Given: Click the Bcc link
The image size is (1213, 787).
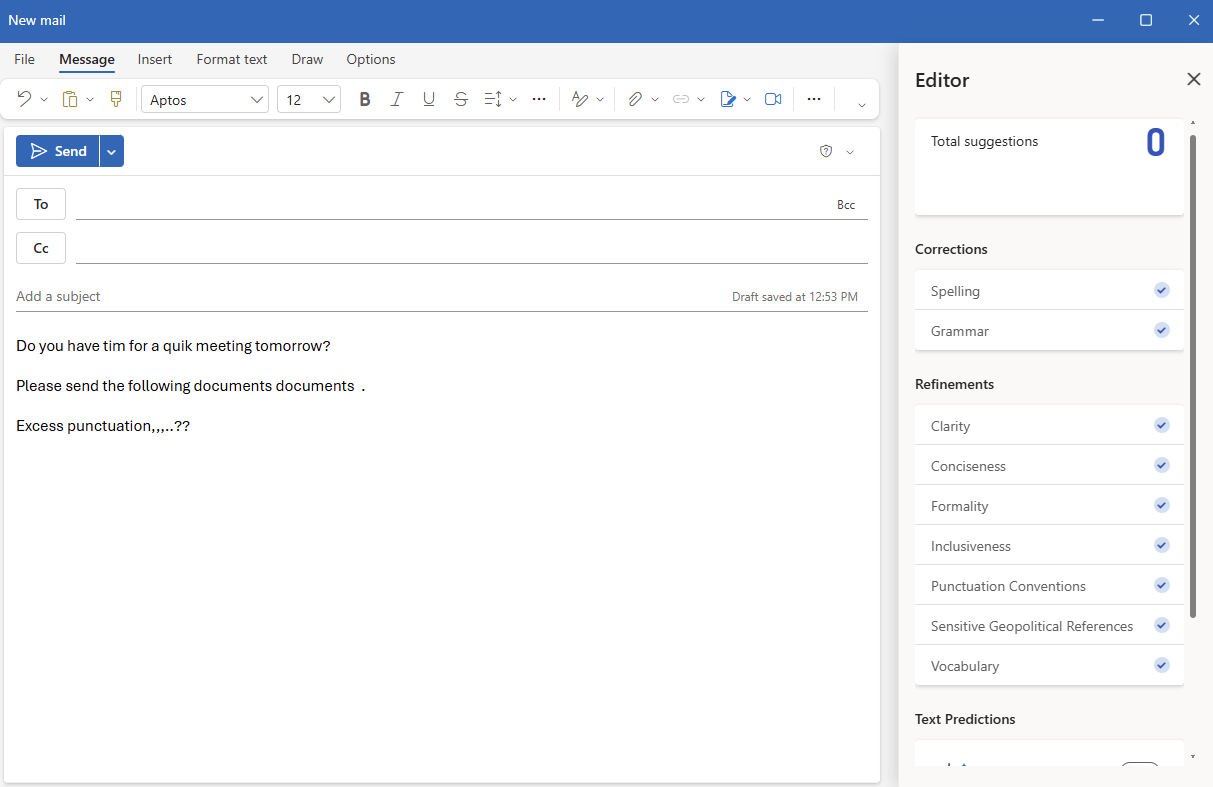Looking at the screenshot, I should (x=846, y=205).
